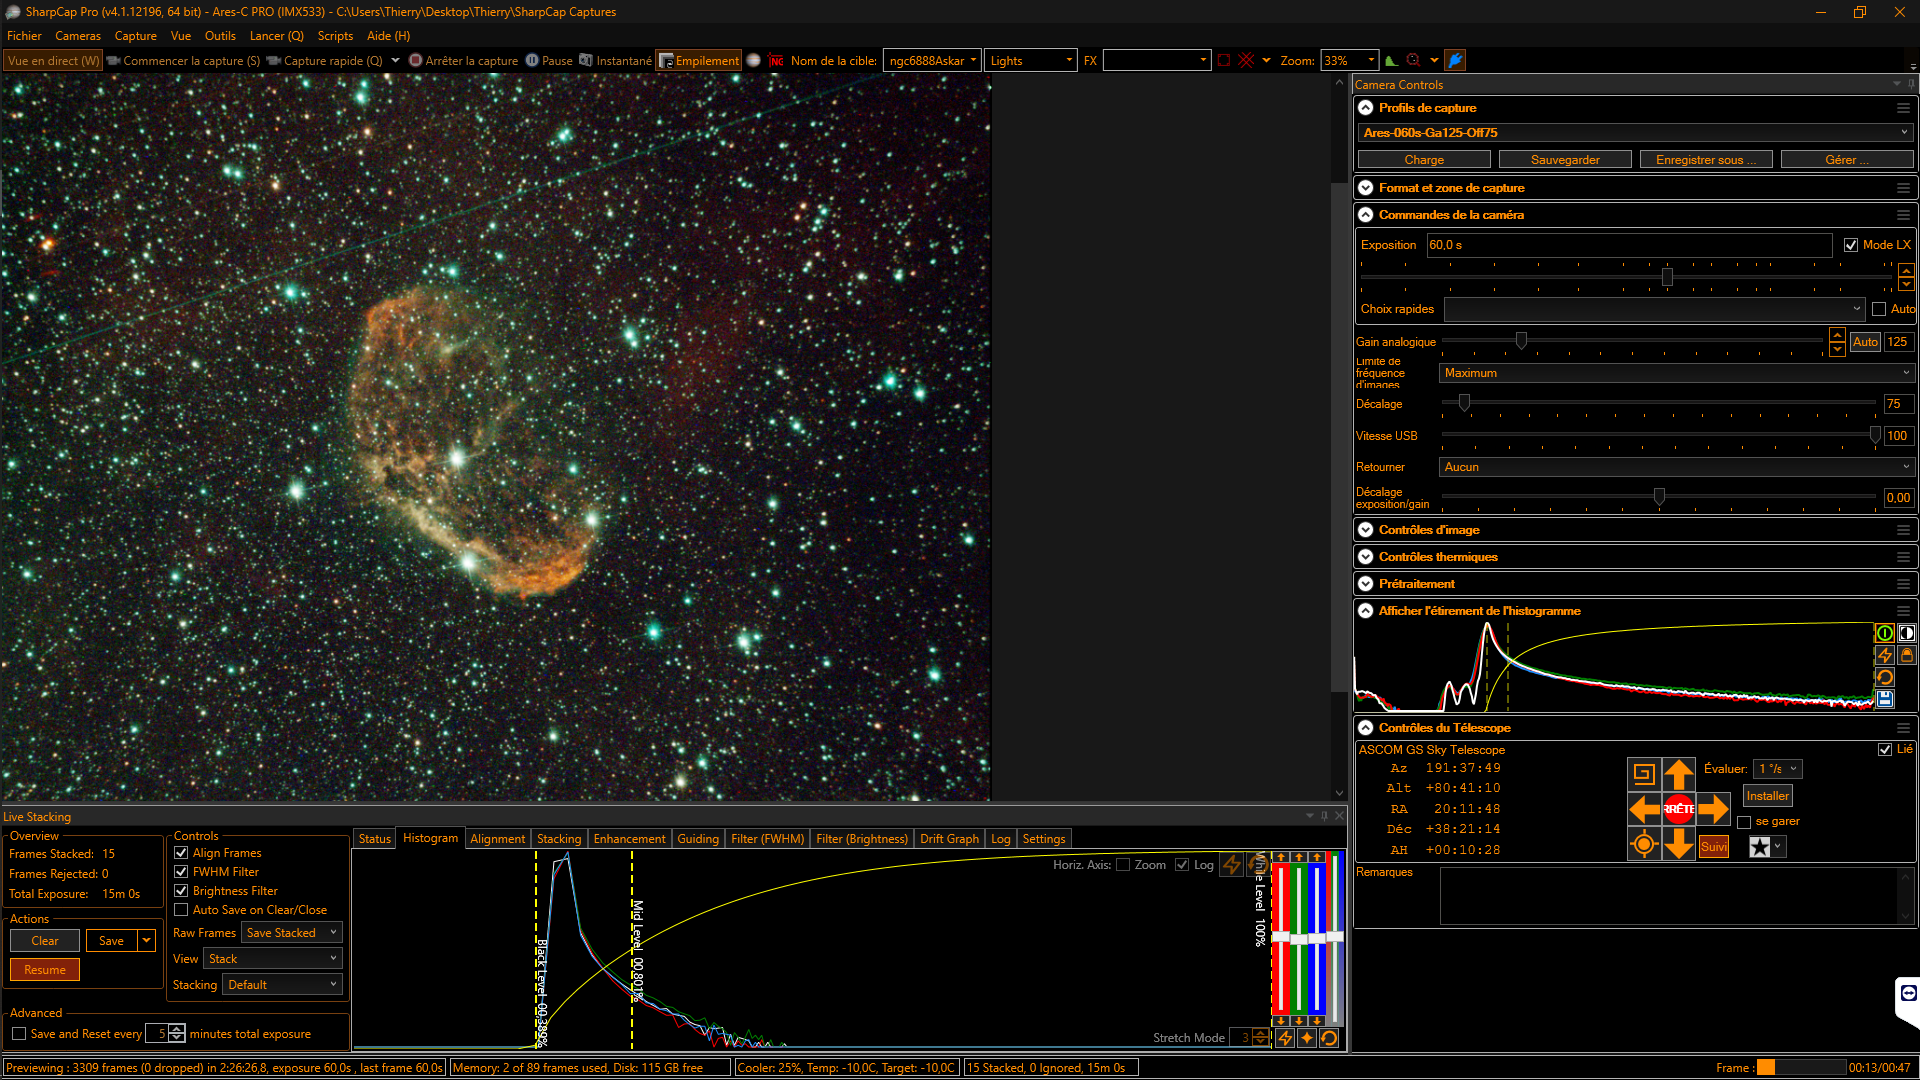The image size is (1920, 1080).
Task: Click the four-point star icon under the color sliders
Action: pos(1307,1038)
